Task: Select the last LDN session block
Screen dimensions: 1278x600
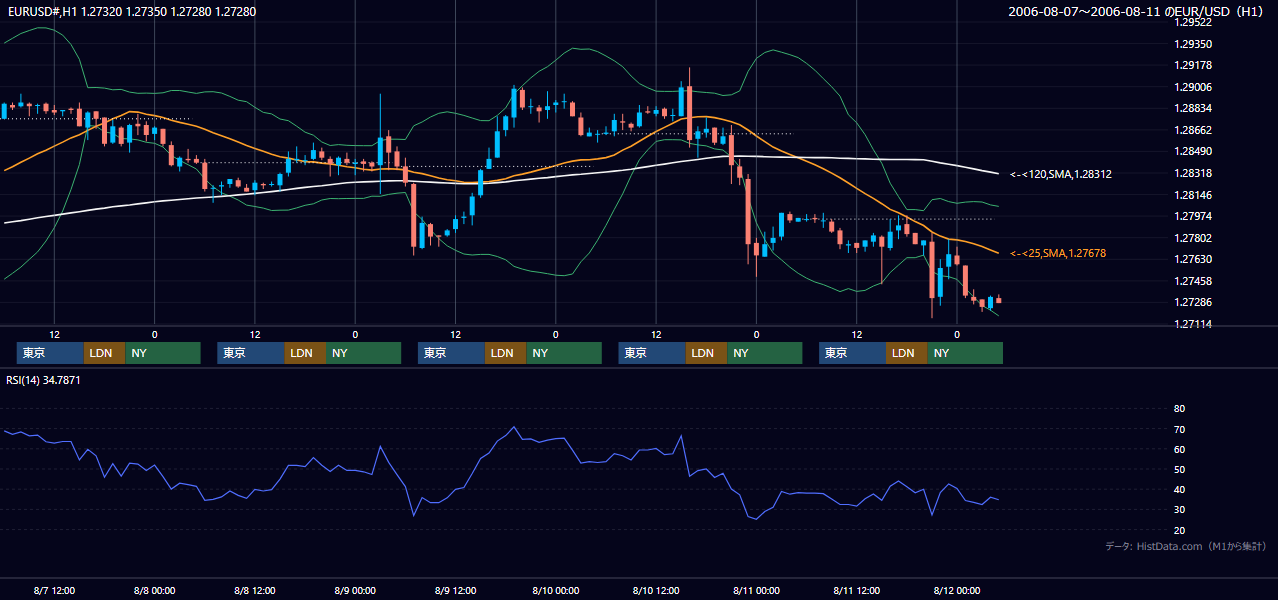Action: (x=907, y=353)
